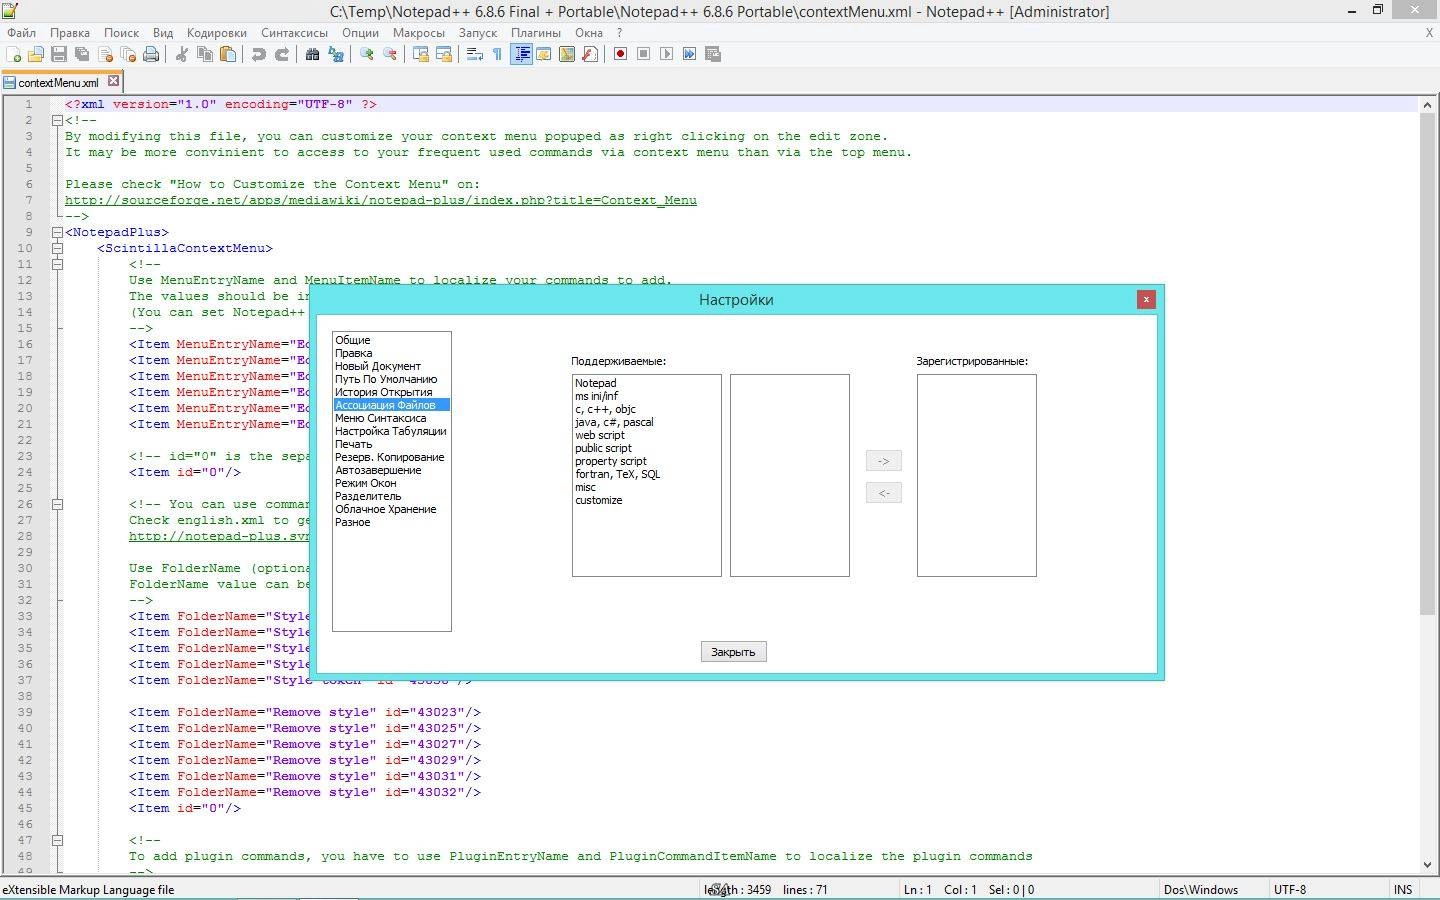Click the Document Map toolbar icon
The image size is (1440, 900).
567,54
